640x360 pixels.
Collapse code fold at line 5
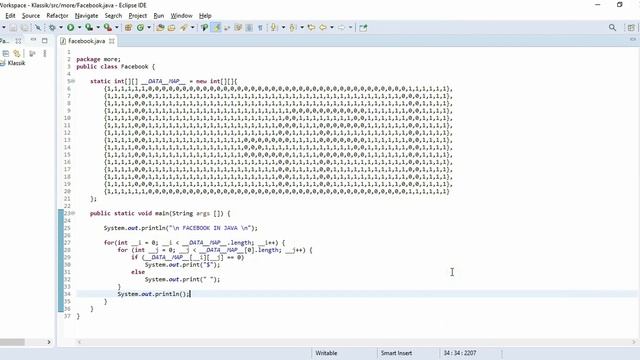coord(73,81)
